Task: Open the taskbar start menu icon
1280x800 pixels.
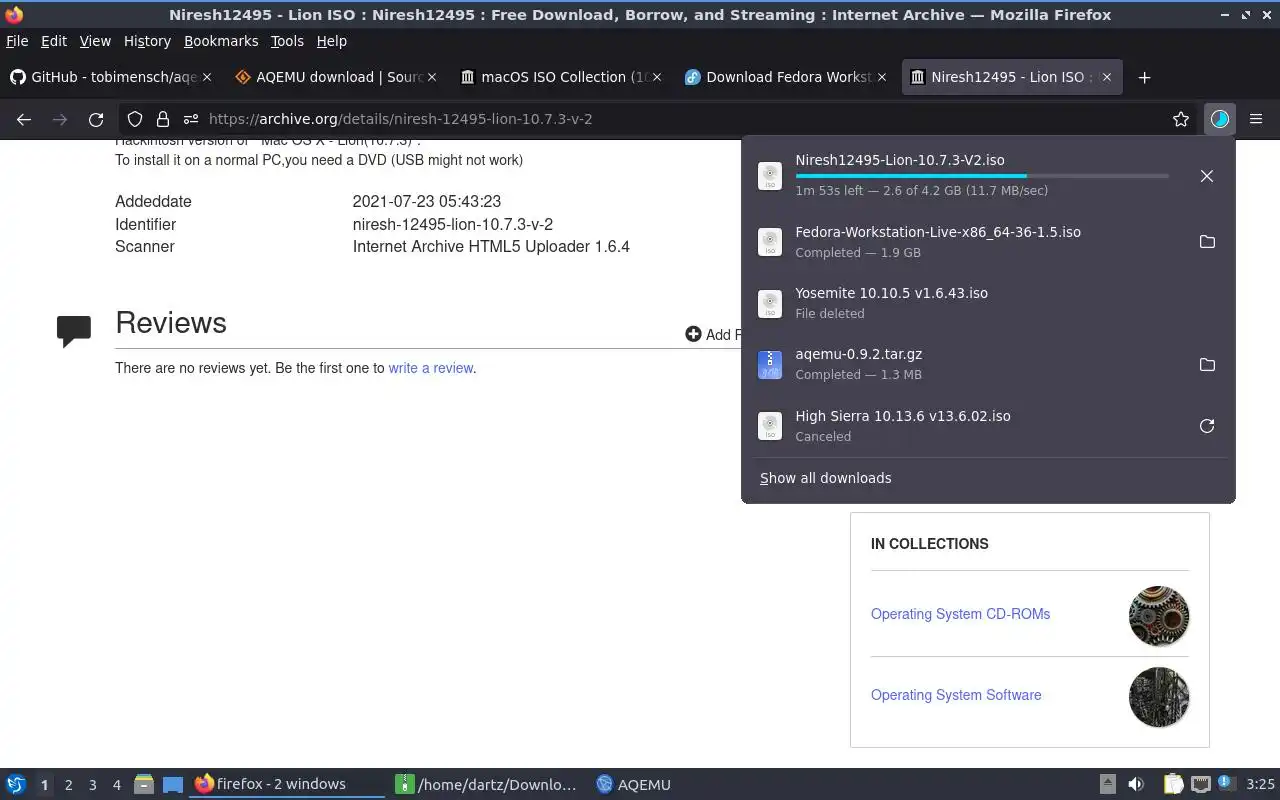Action: (x=16, y=785)
